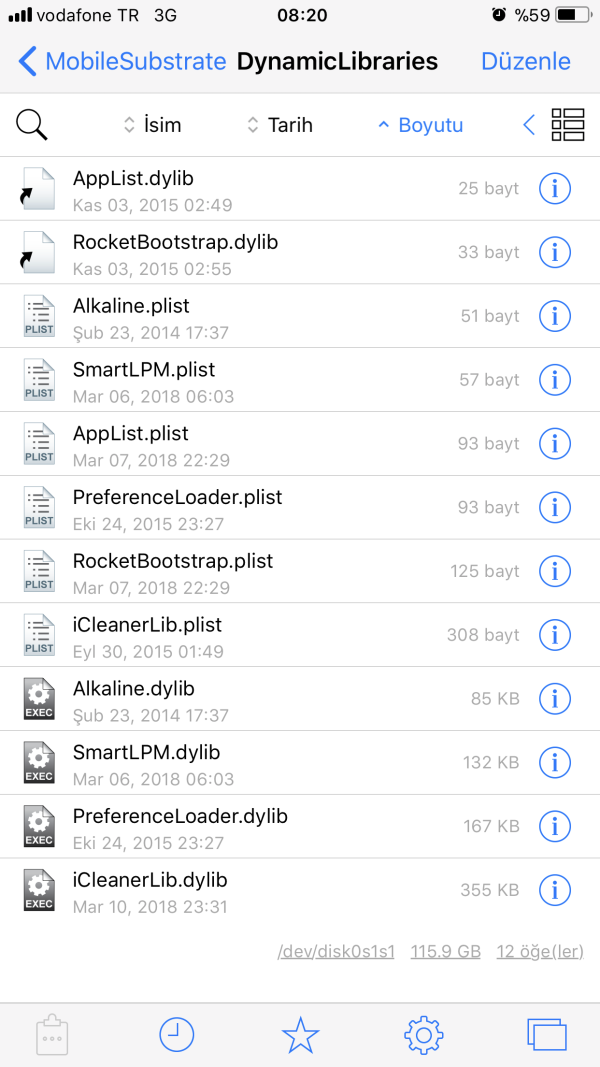The width and height of the screenshot is (600, 1067).
Task: Open favorites star icon
Action: point(300,1035)
